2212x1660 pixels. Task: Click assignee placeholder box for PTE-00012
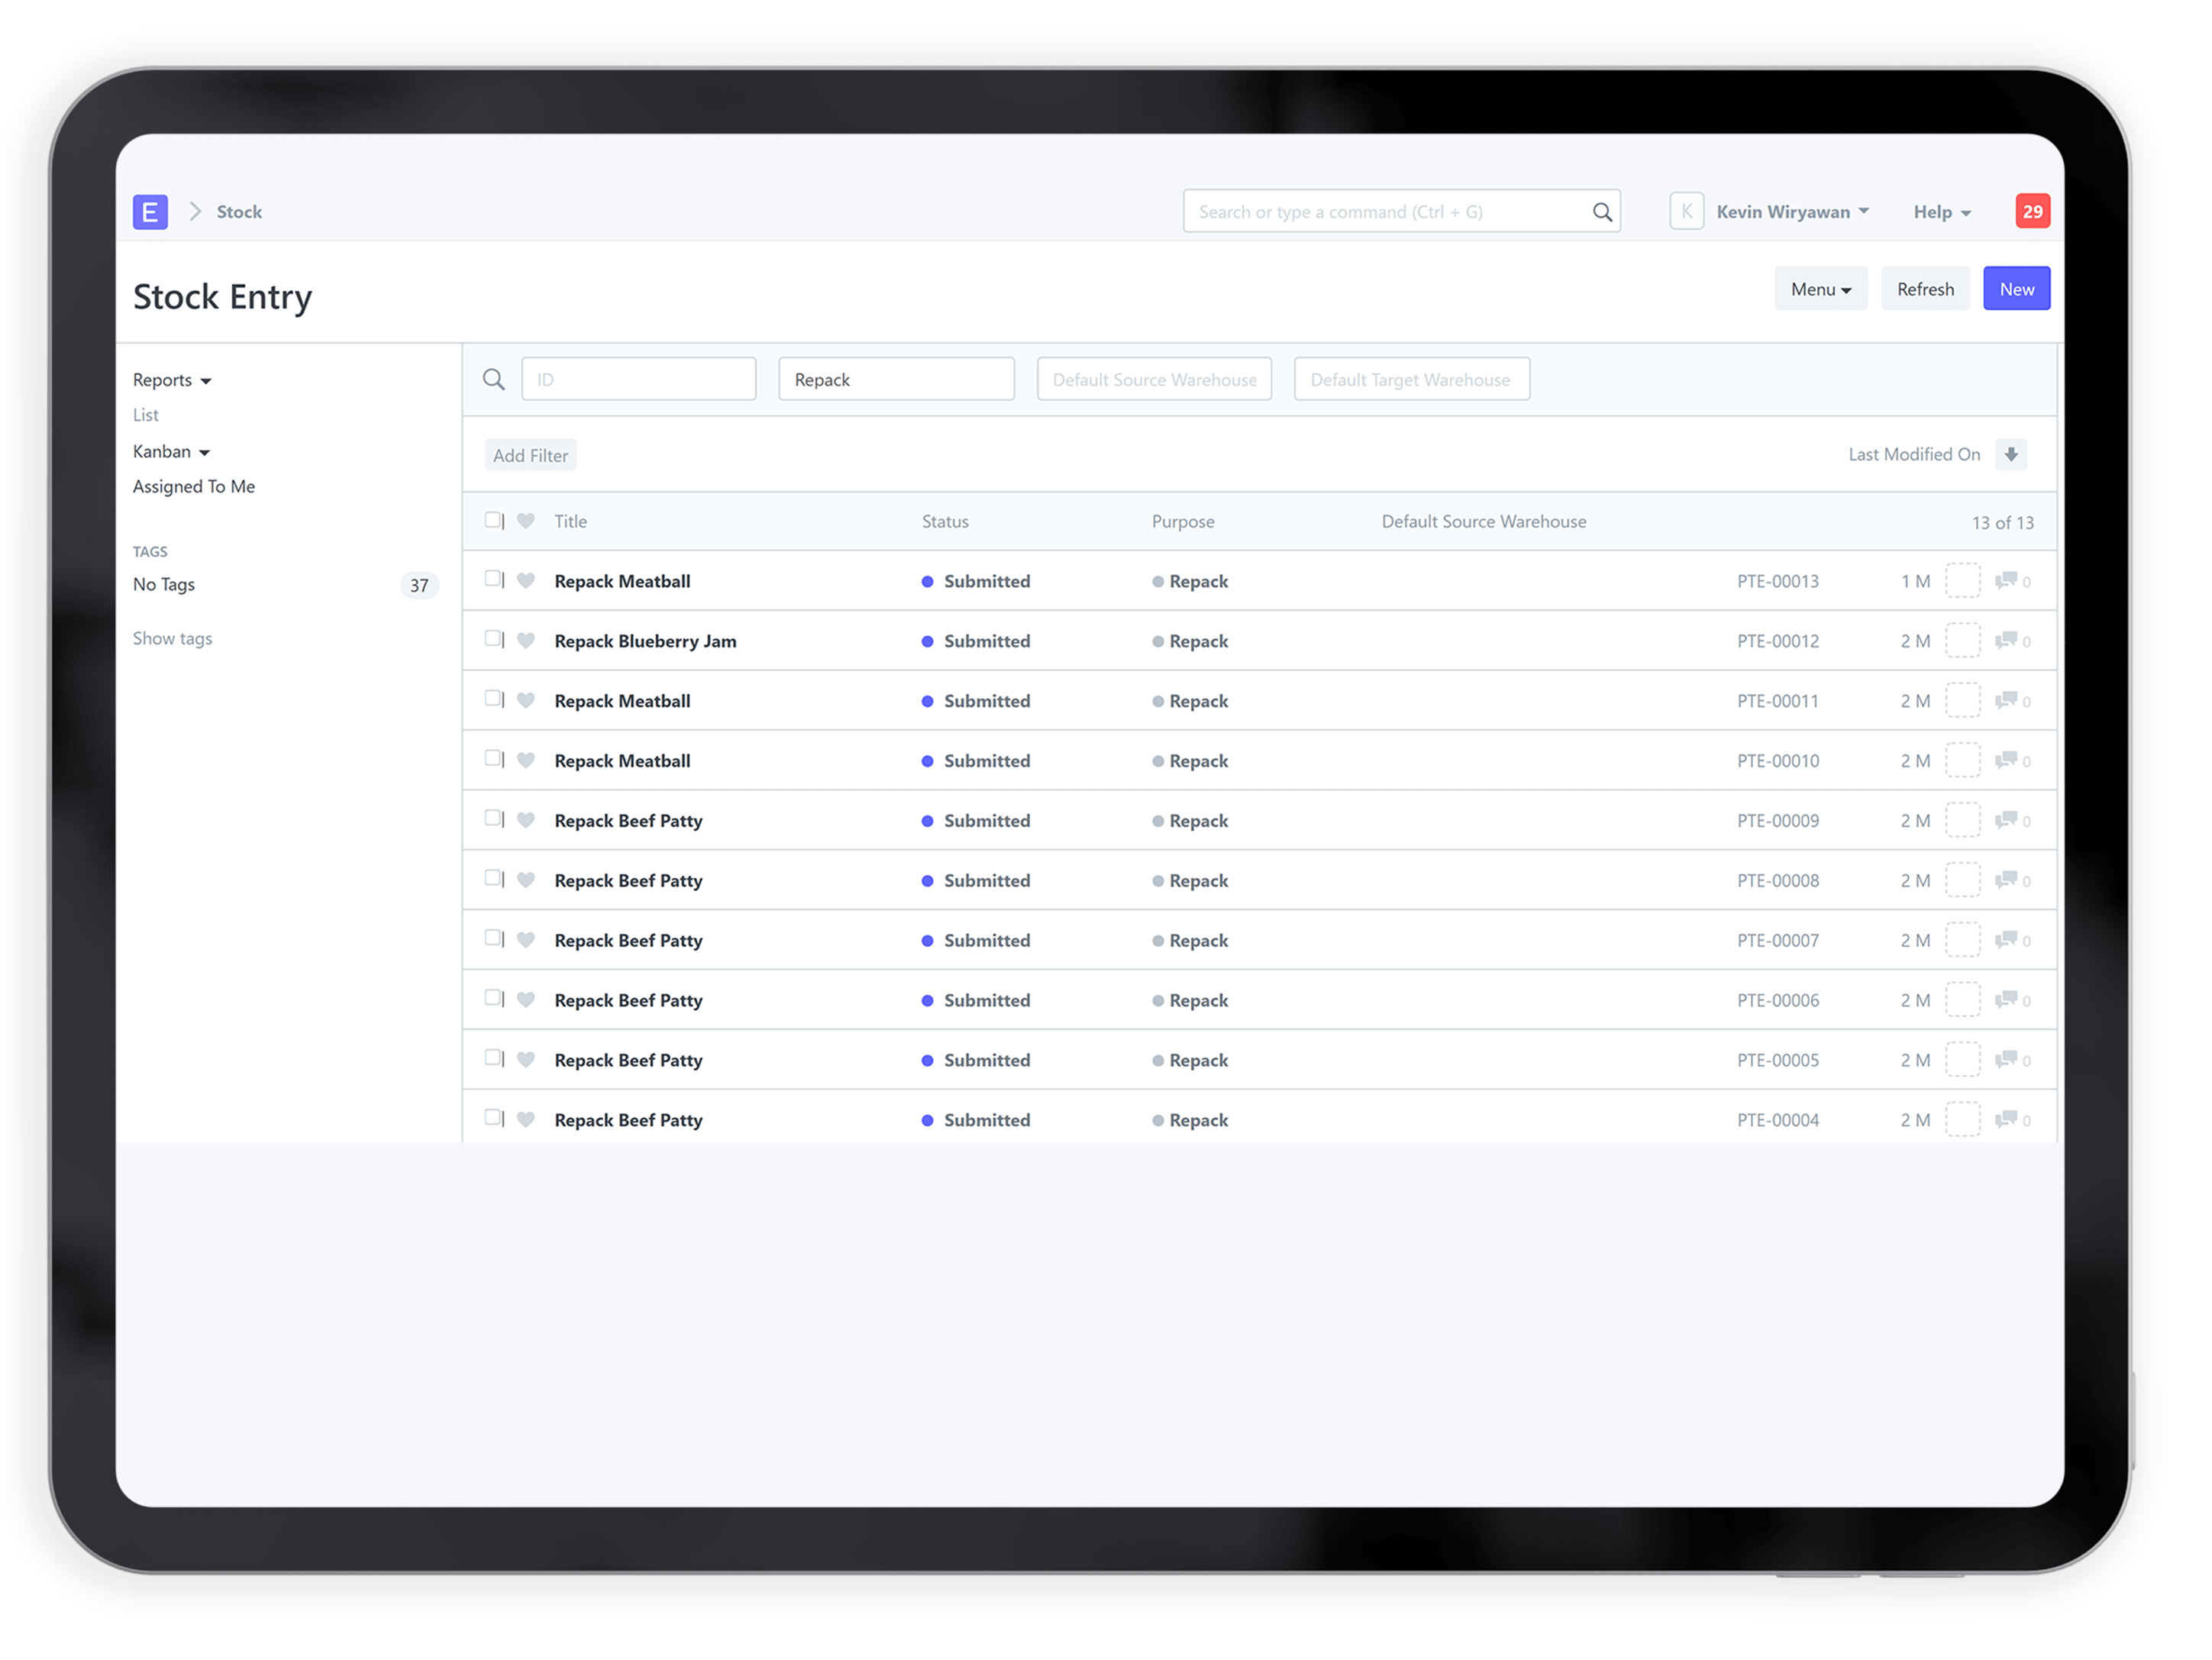(x=1962, y=641)
